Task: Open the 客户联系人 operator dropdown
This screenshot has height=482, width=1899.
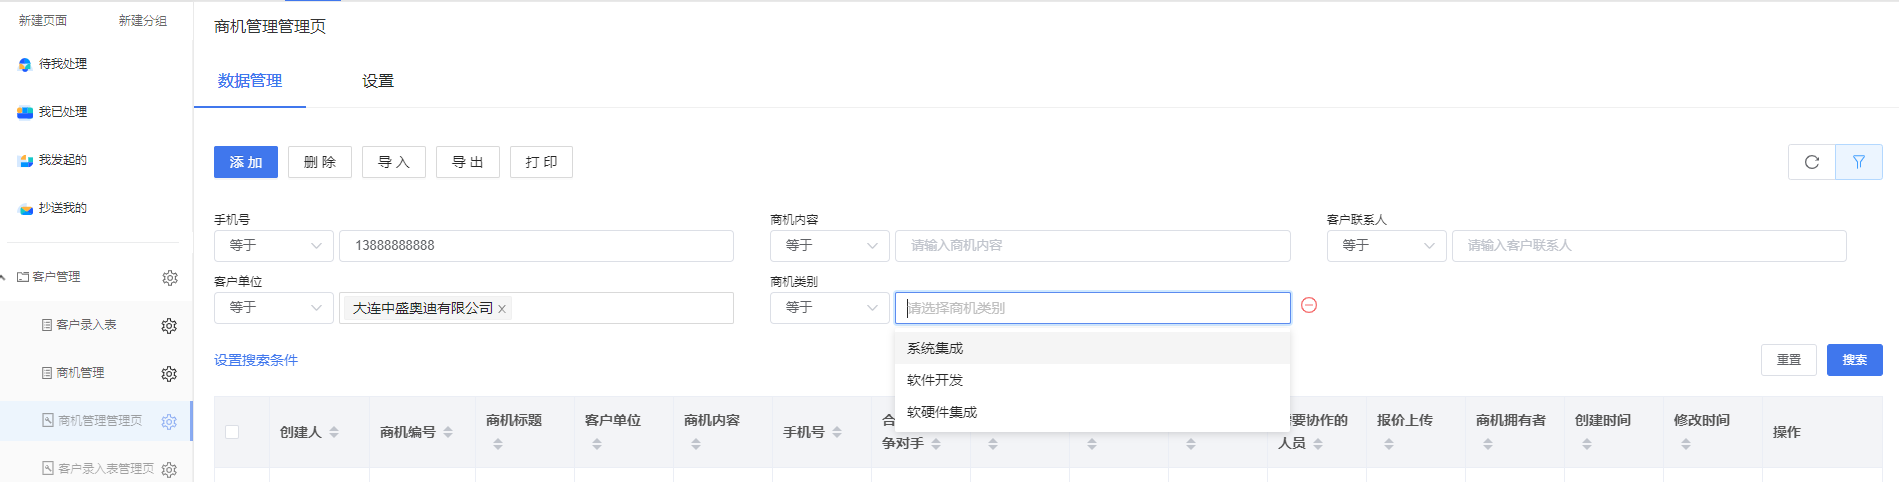Action: [x=1387, y=246]
